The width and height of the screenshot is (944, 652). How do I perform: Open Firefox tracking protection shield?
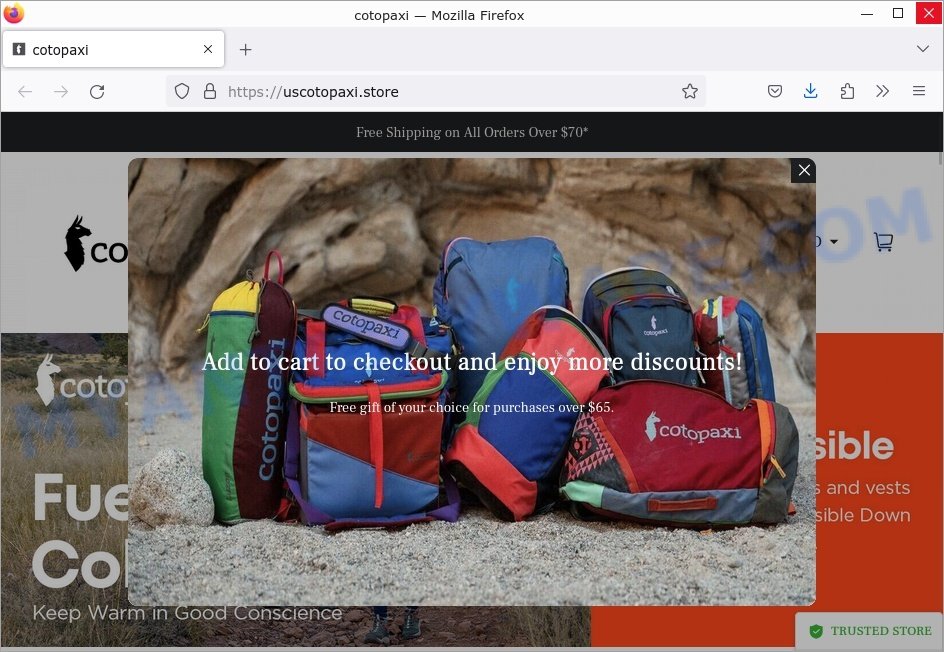[x=182, y=92]
